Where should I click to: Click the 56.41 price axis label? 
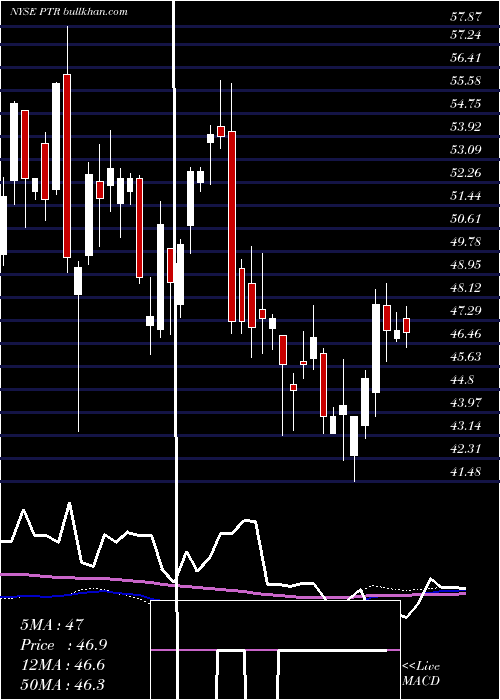click(466, 58)
